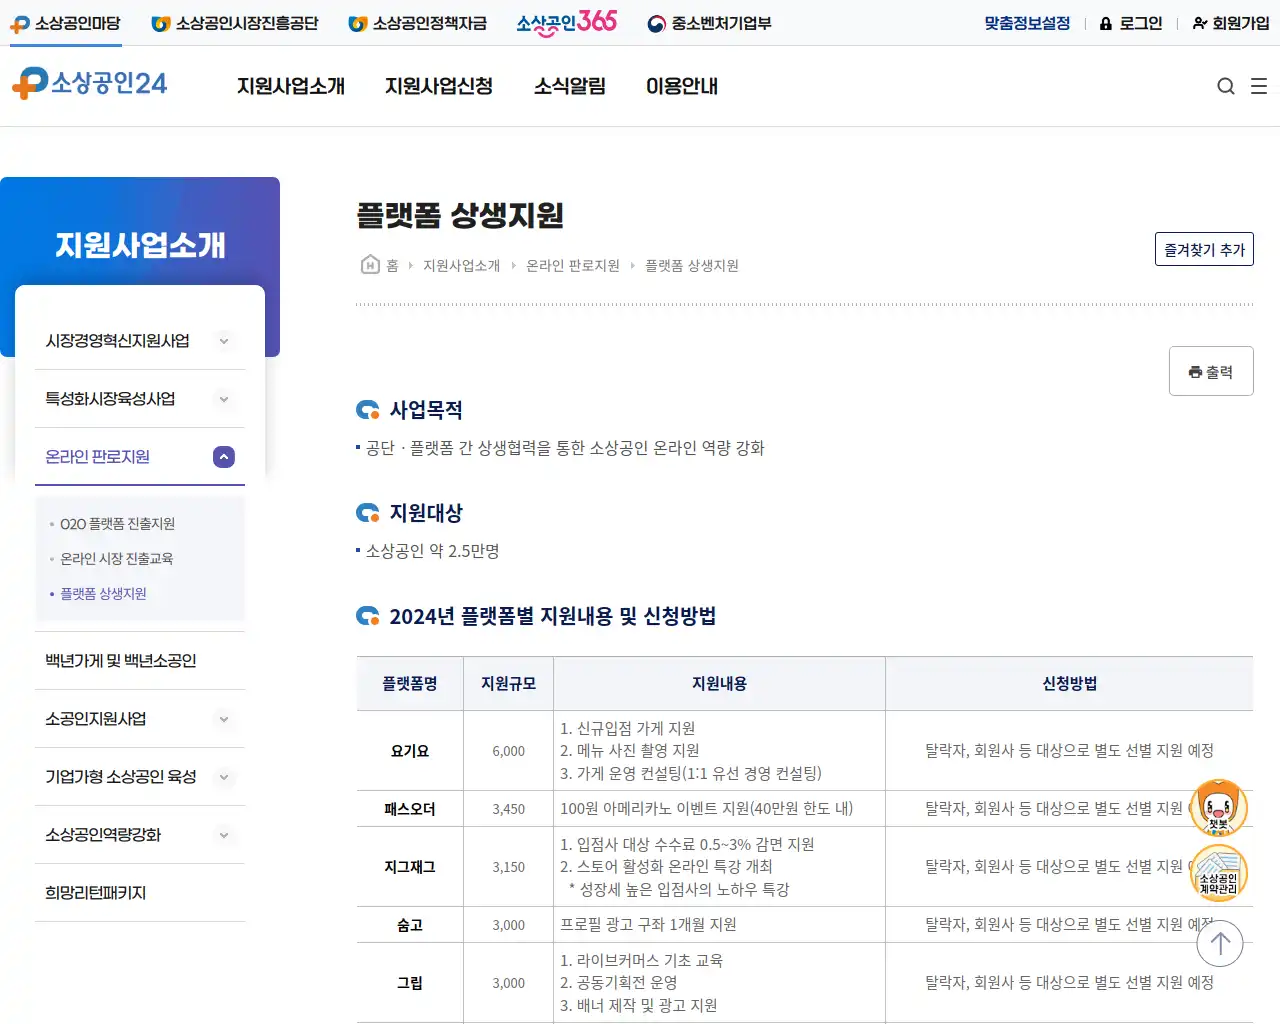Click the 출력 print button
The height and width of the screenshot is (1024, 1280).
[x=1211, y=370]
